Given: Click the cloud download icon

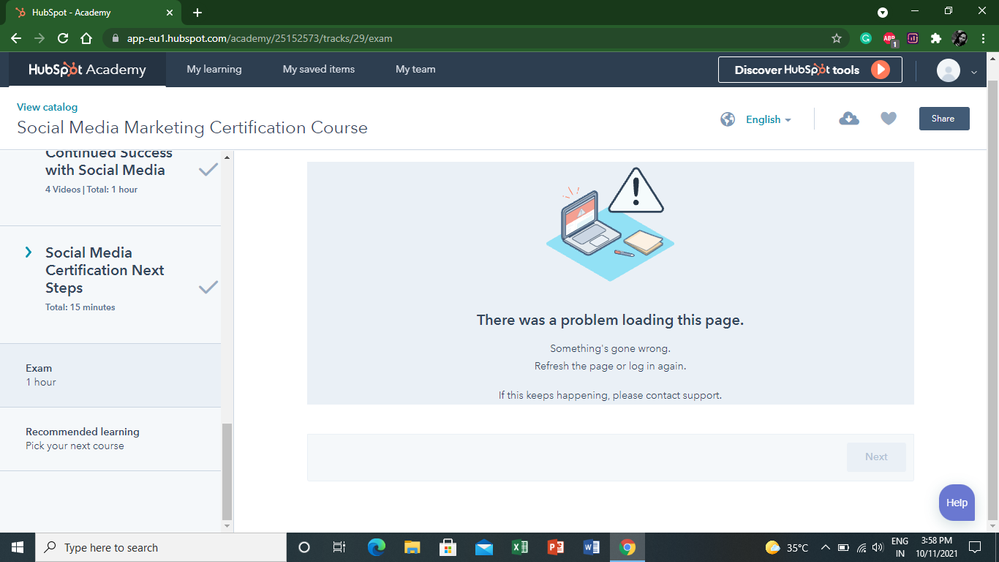Looking at the screenshot, I should point(849,119).
